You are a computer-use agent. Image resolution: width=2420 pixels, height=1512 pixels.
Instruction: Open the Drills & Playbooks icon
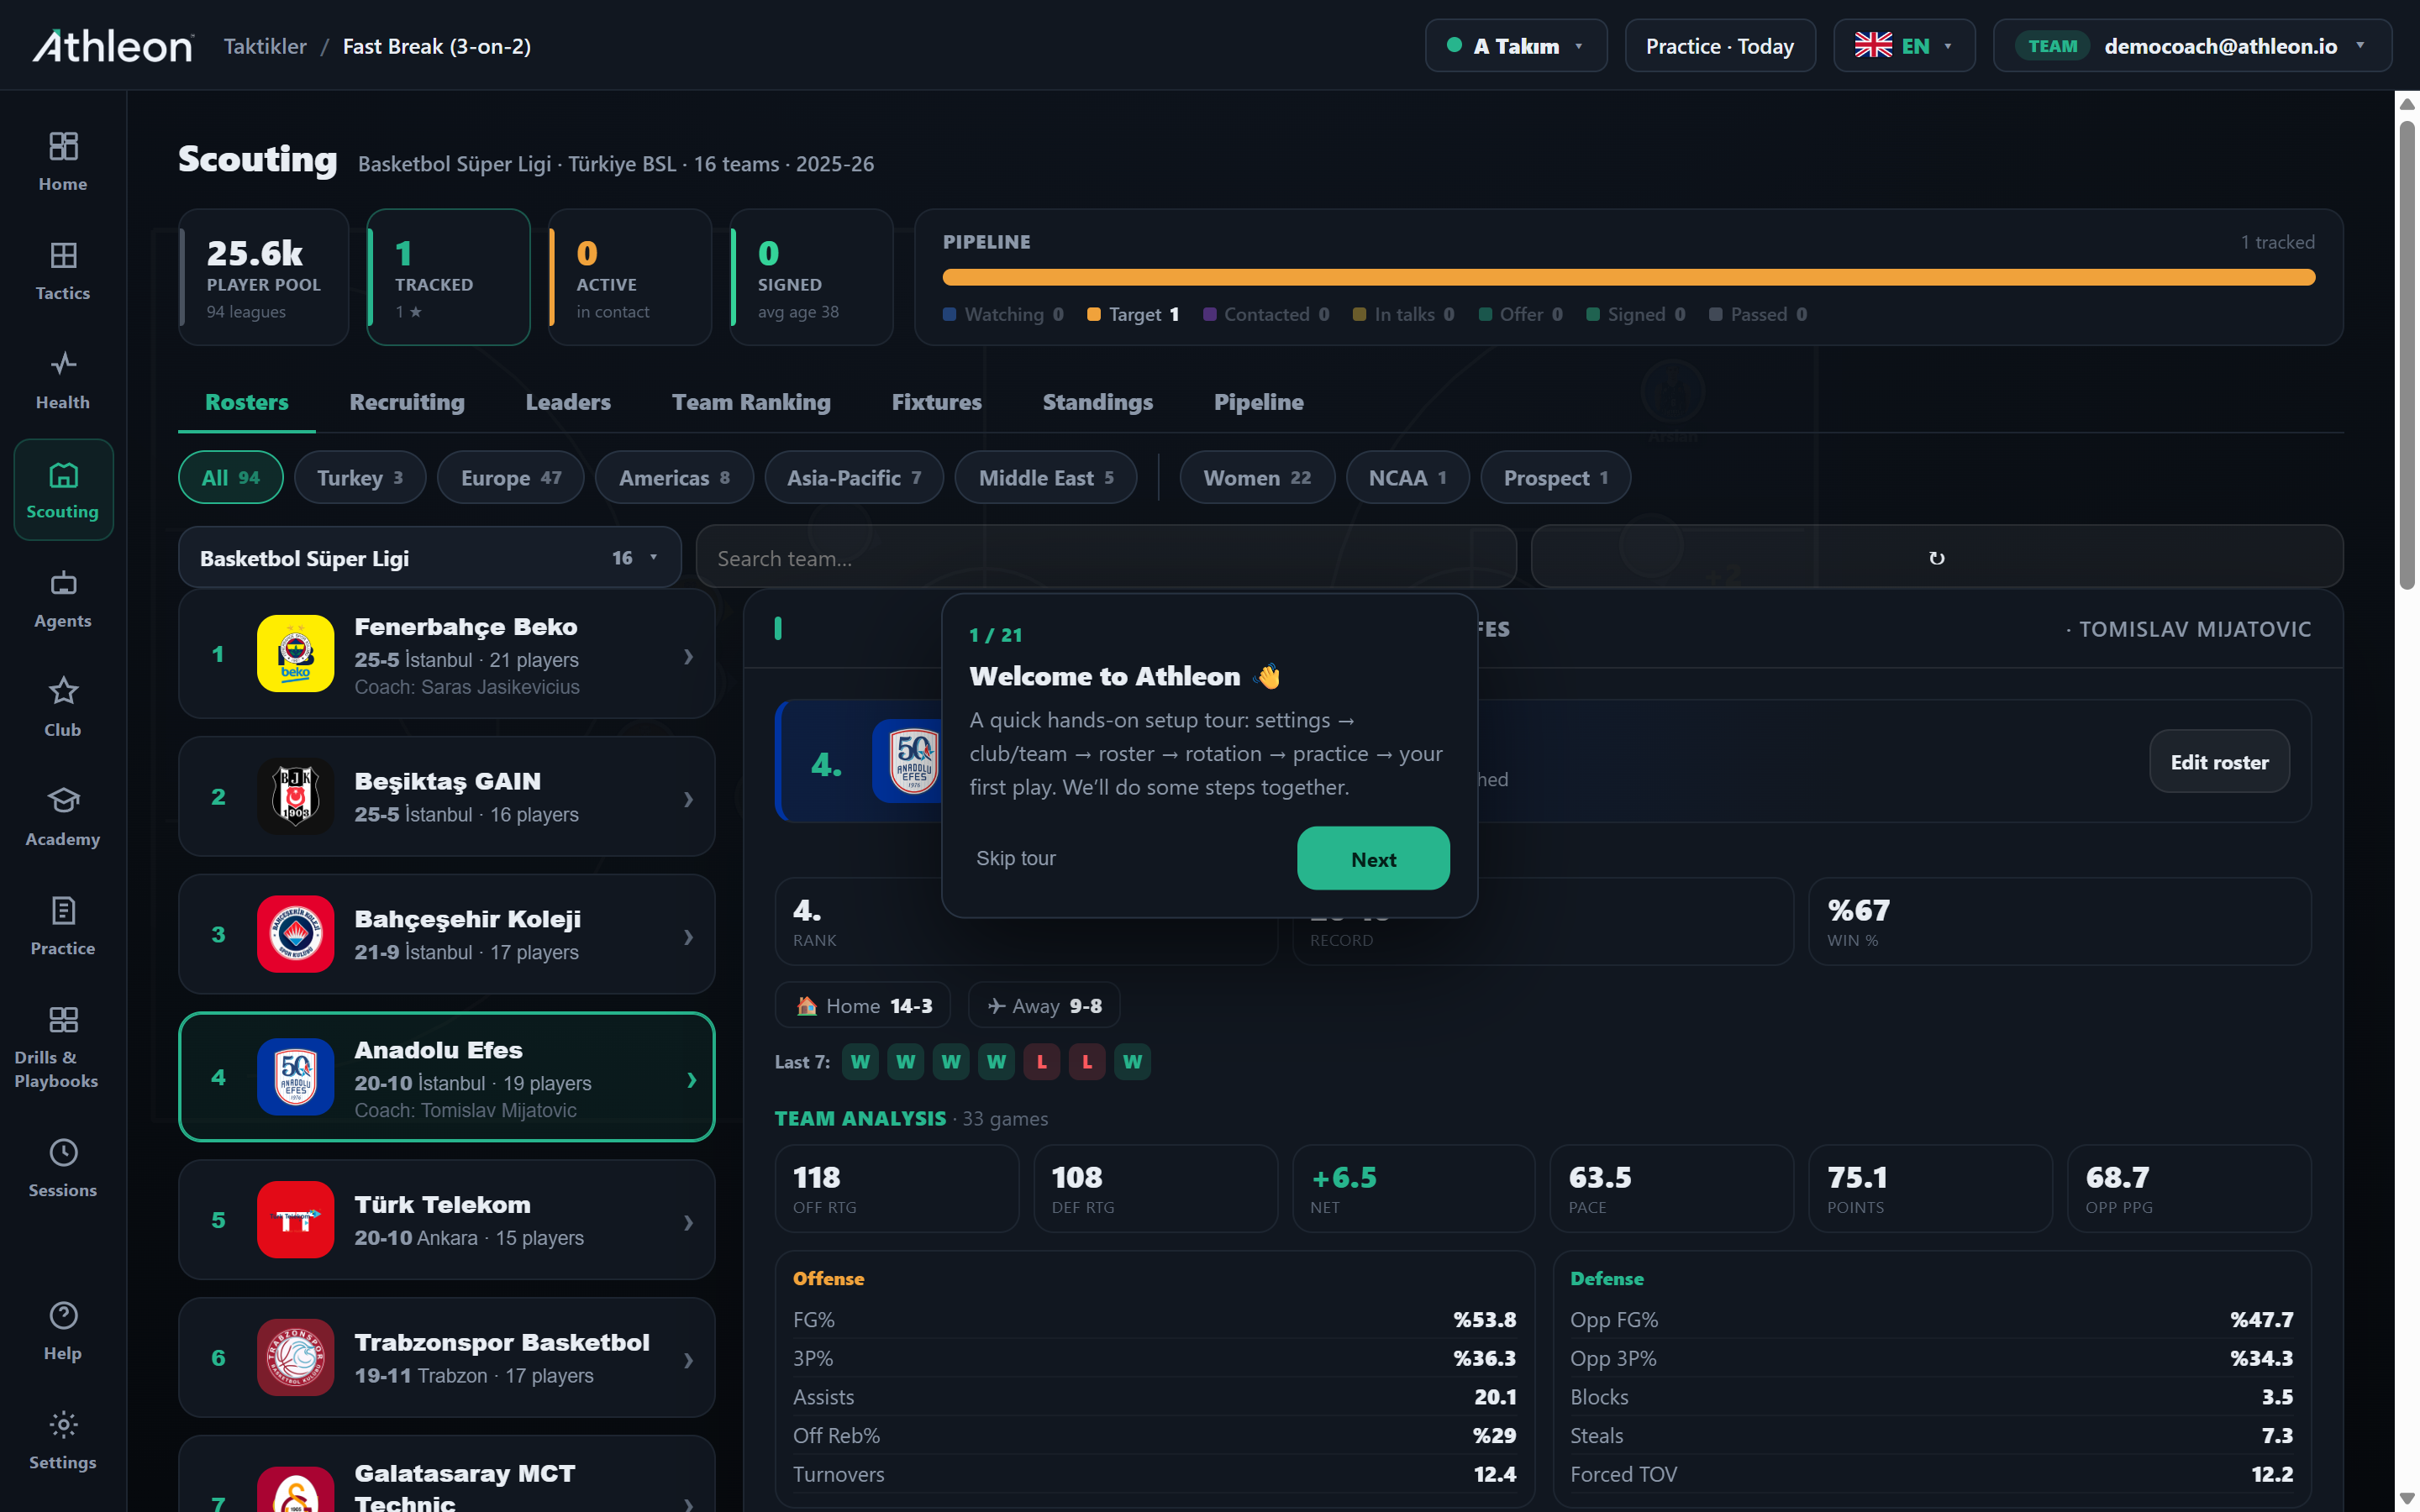pos(63,1019)
